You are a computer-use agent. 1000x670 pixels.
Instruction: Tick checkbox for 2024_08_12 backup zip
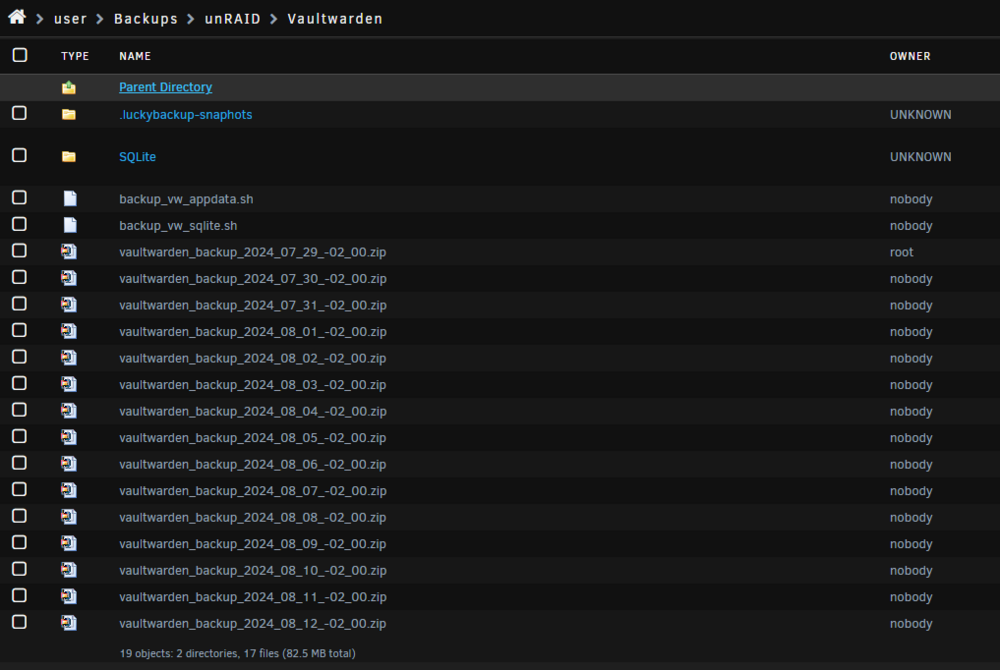pyautogui.click(x=20, y=622)
